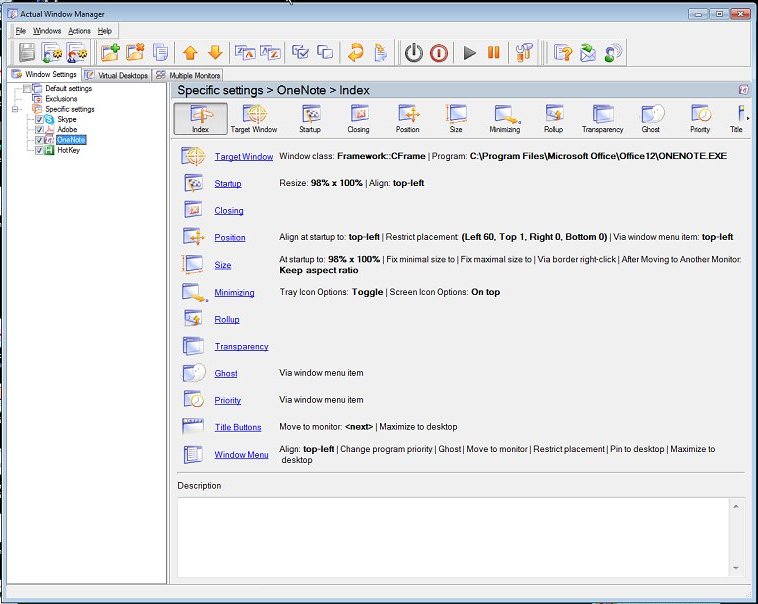Click the Save floppy disk toolbar icon
The width and height of the screenshot is (758, 604).
27,53
